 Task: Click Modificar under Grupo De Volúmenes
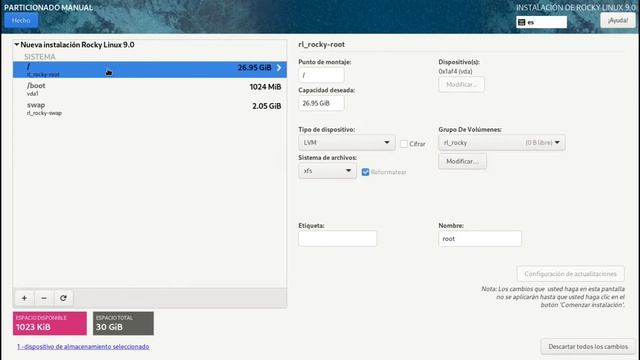pyautogui.click(x=462, y=161)
